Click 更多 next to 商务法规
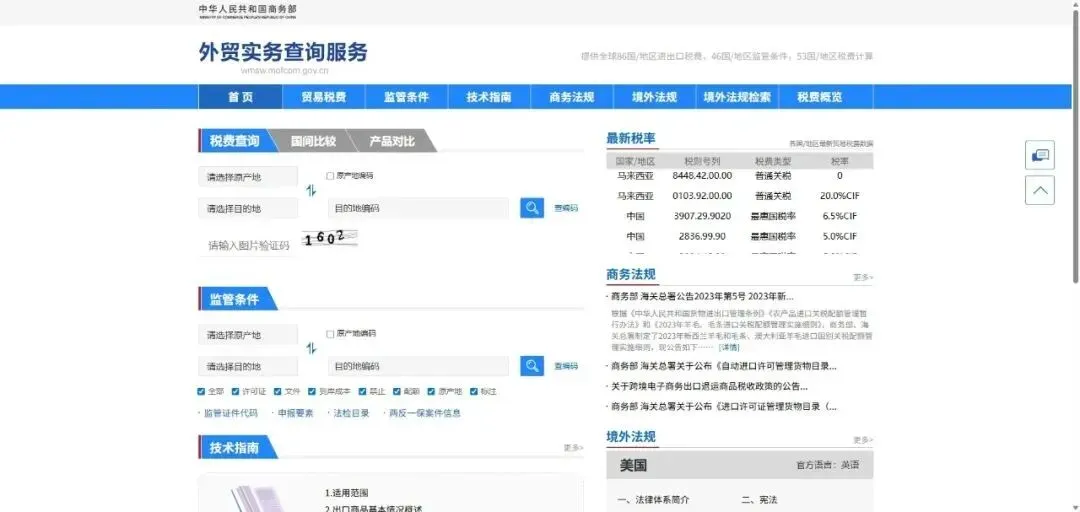Image resolution: width=1080 pixels, height=512 pixels. point(863,277)
